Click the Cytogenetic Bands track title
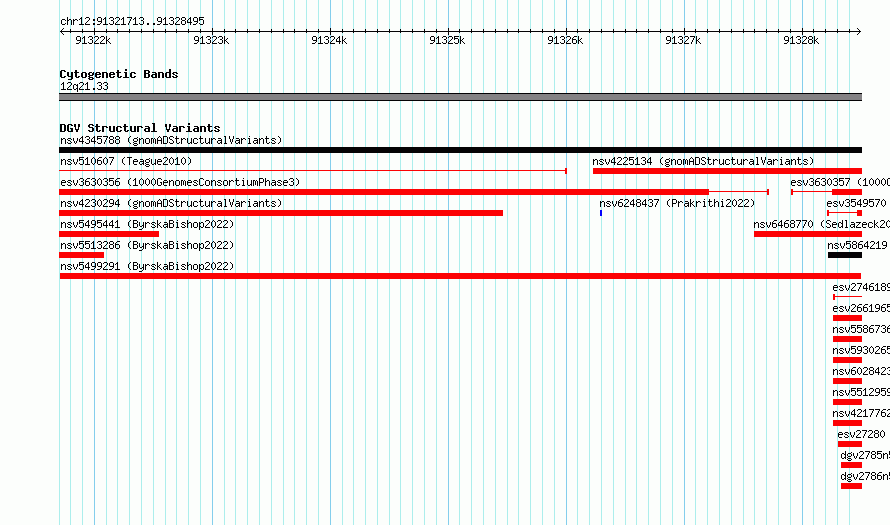 pyautogui.click(x=119, y=74)
